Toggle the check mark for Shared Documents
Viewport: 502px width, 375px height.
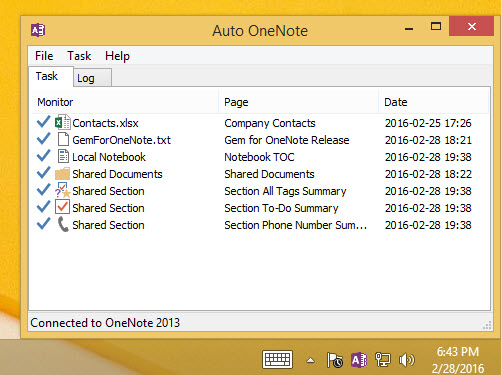pos(44,173)
